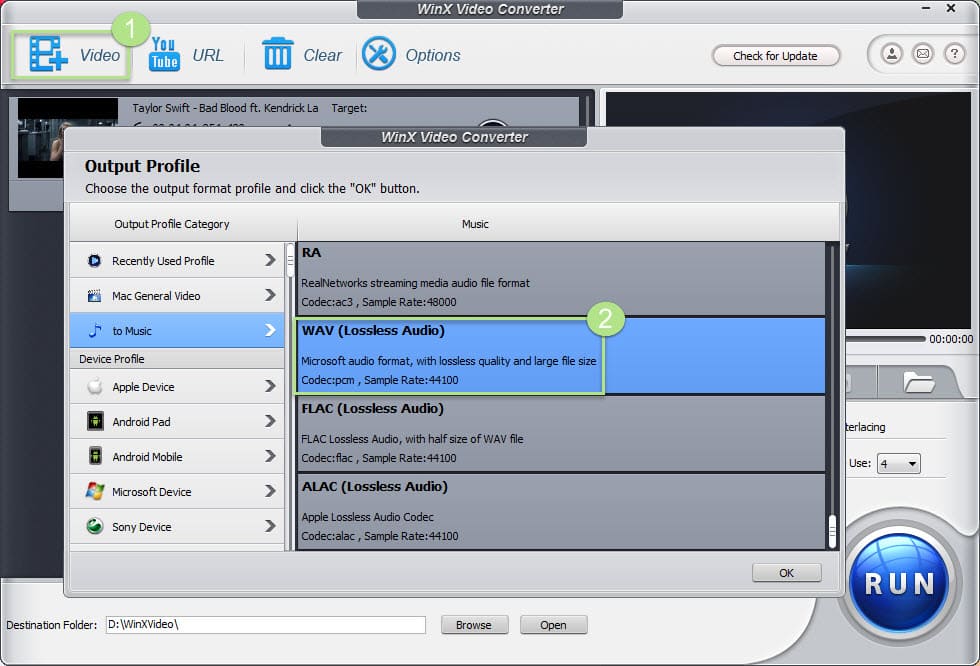980x666 pixels.
Task: Click the add Video icon
Action: (49, 54)
